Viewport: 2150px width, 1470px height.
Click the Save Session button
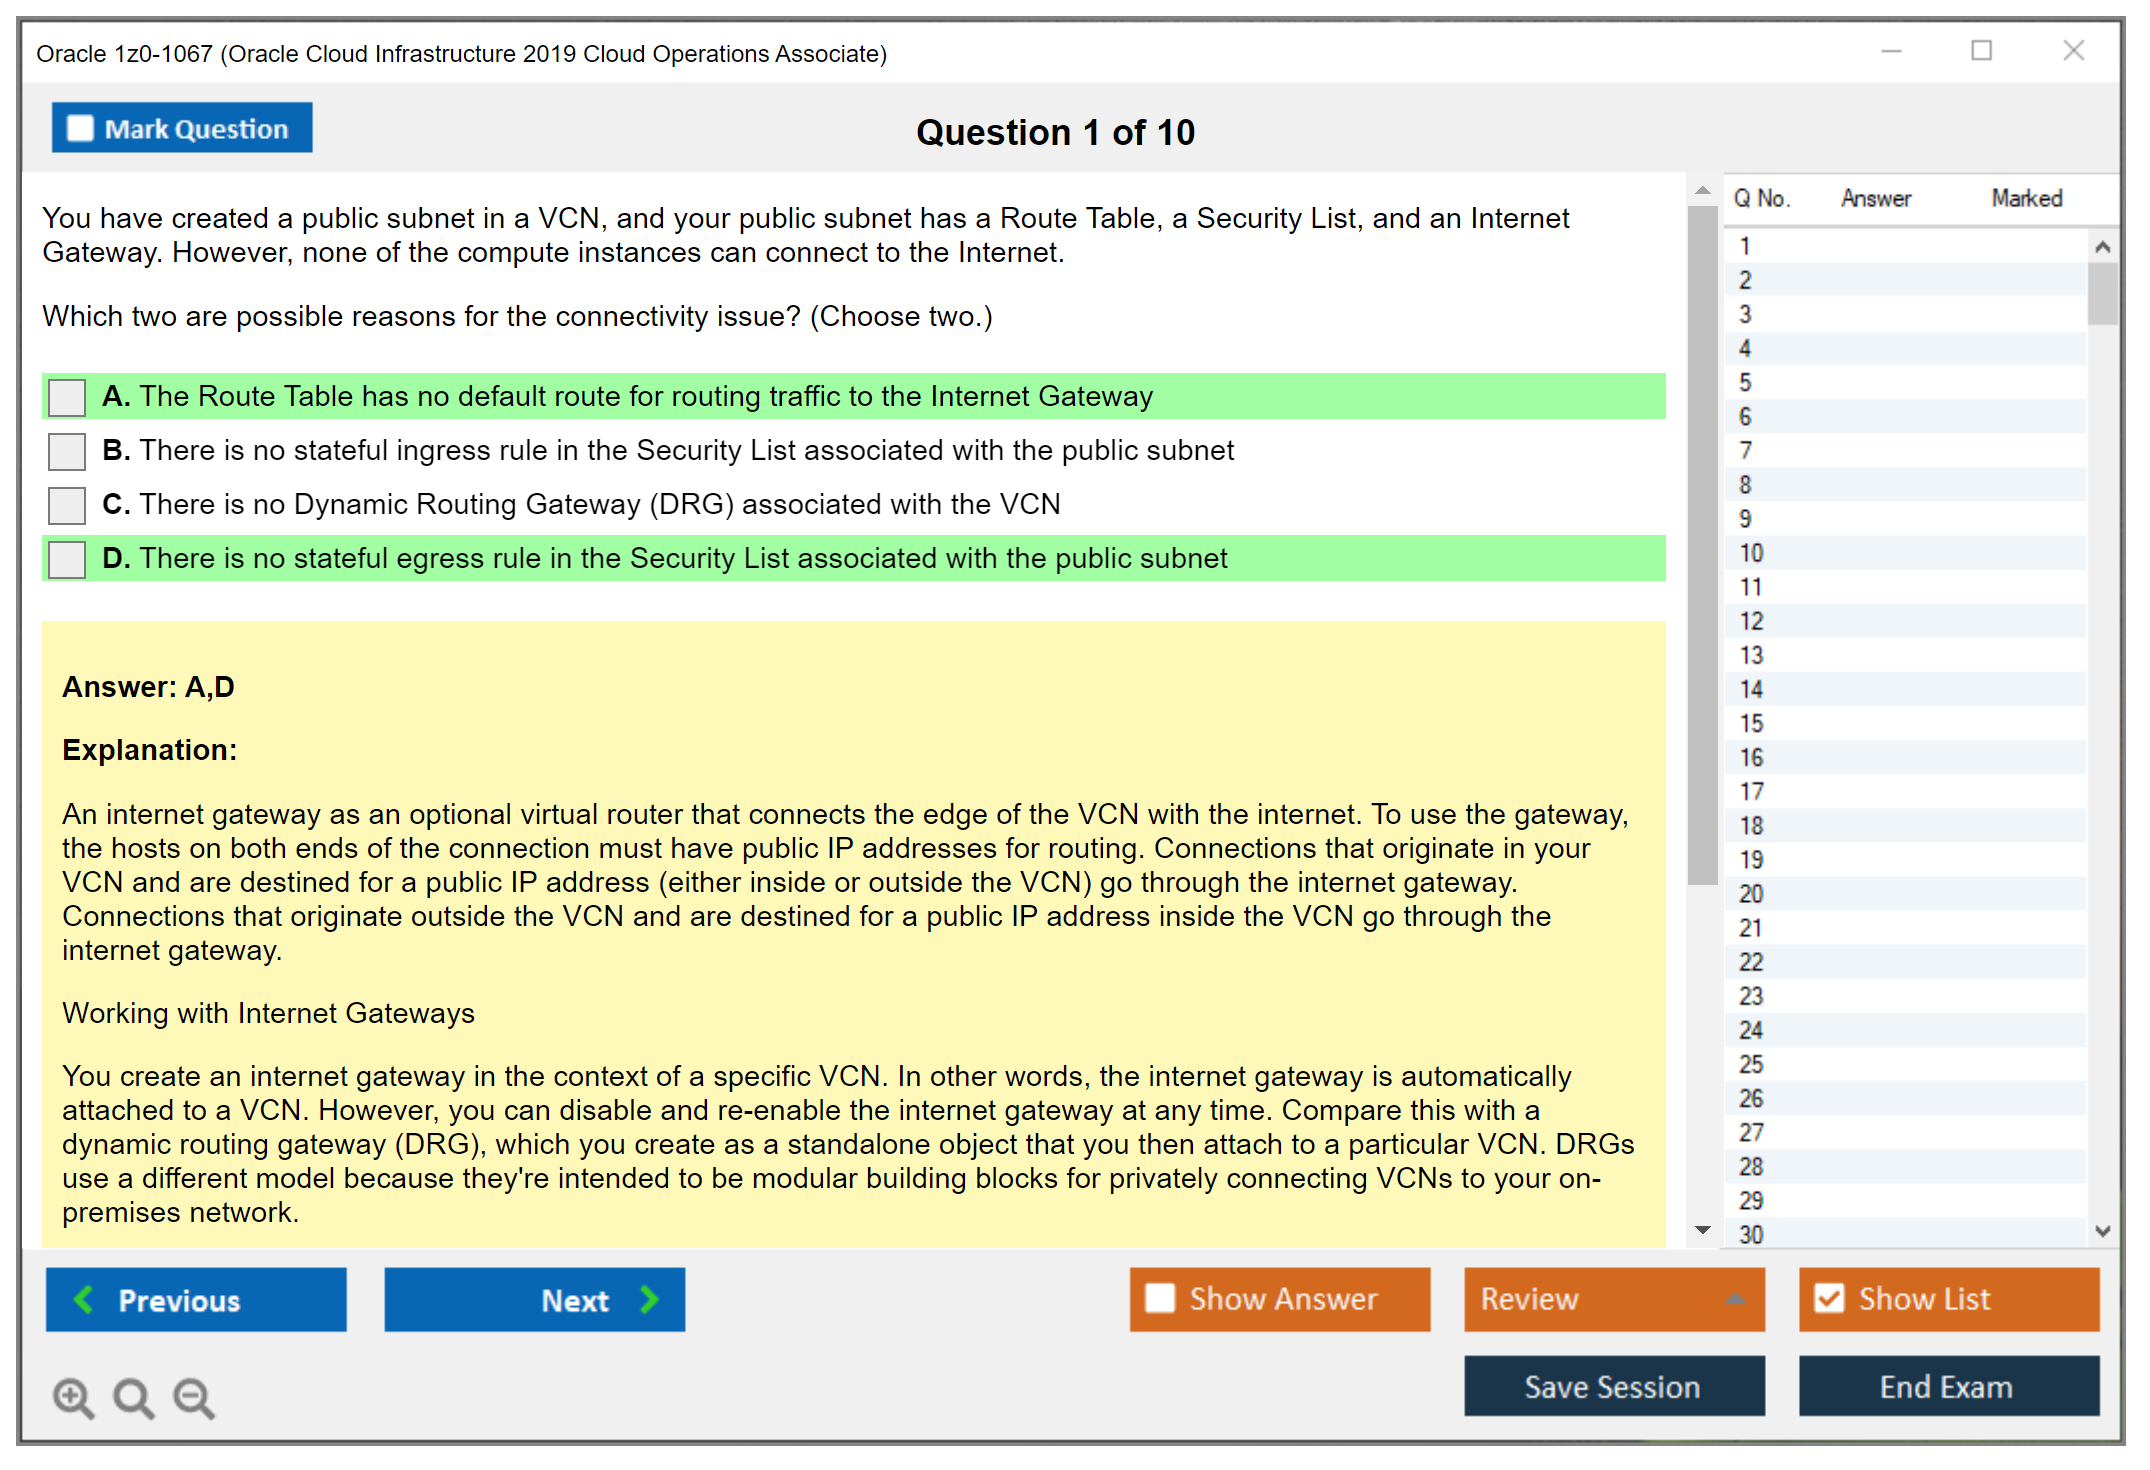point(1613,1386)
